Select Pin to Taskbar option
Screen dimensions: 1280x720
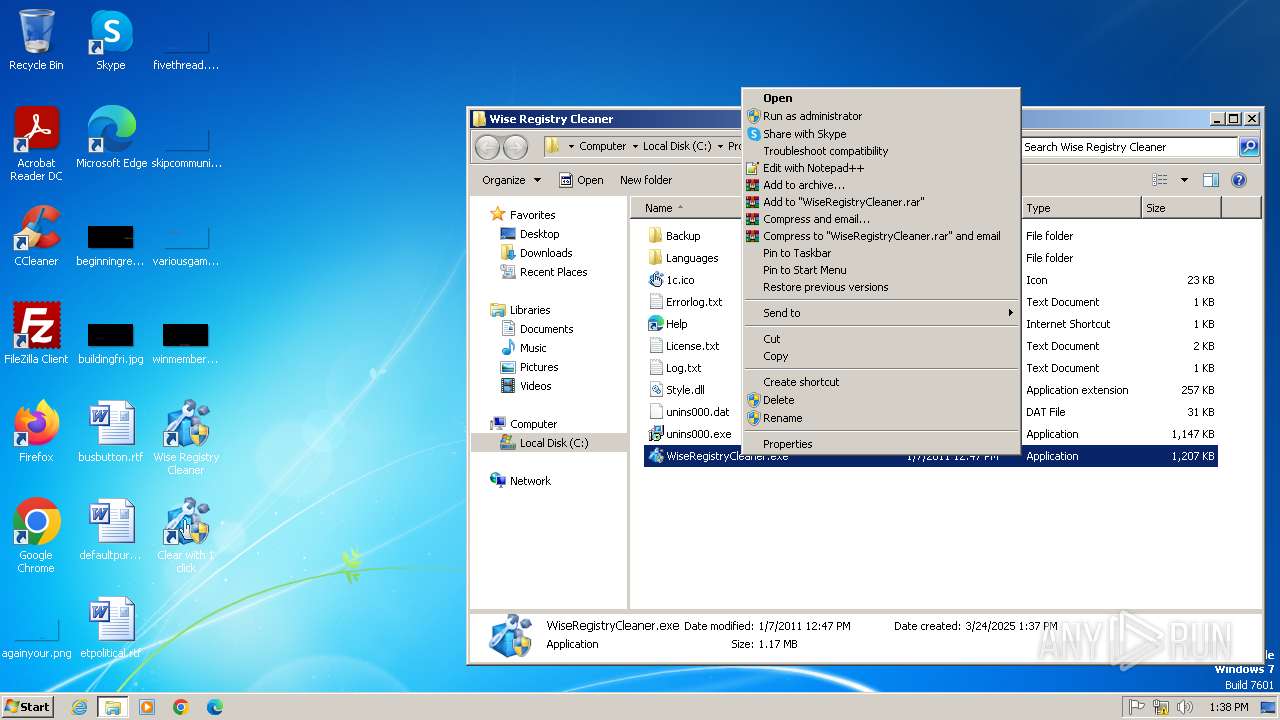(x=881, y=253)
